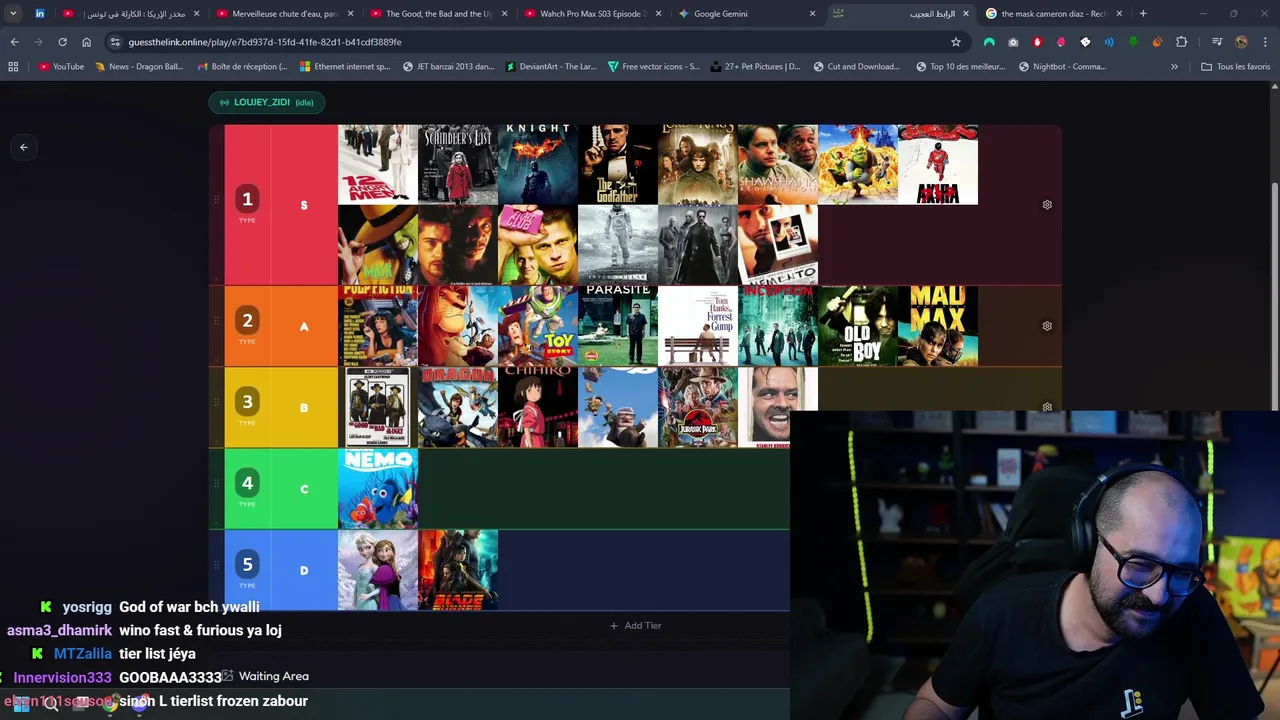Select the Shrek poster in S tier

pos(858,165)
